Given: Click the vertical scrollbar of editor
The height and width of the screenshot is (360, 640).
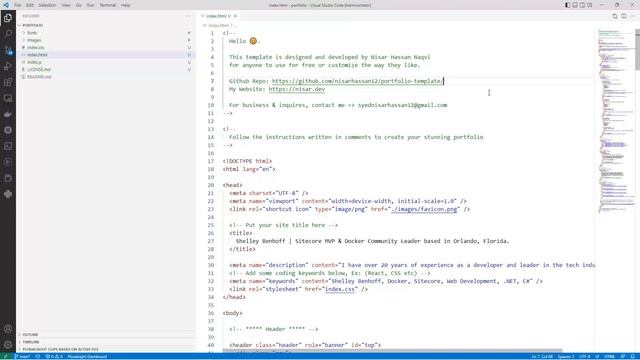Looking at the screenshot, I should 638,50.
